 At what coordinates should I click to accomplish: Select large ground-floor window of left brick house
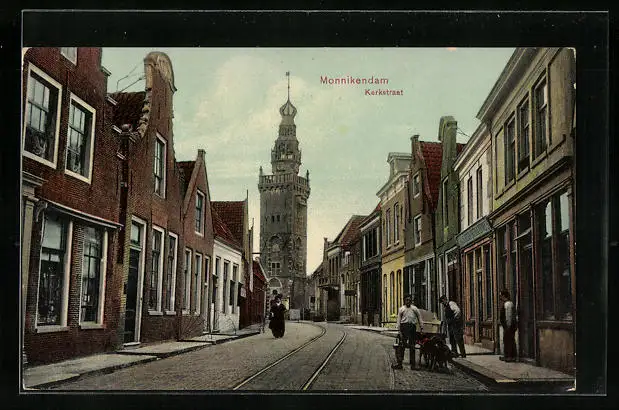tap(52, 270)
